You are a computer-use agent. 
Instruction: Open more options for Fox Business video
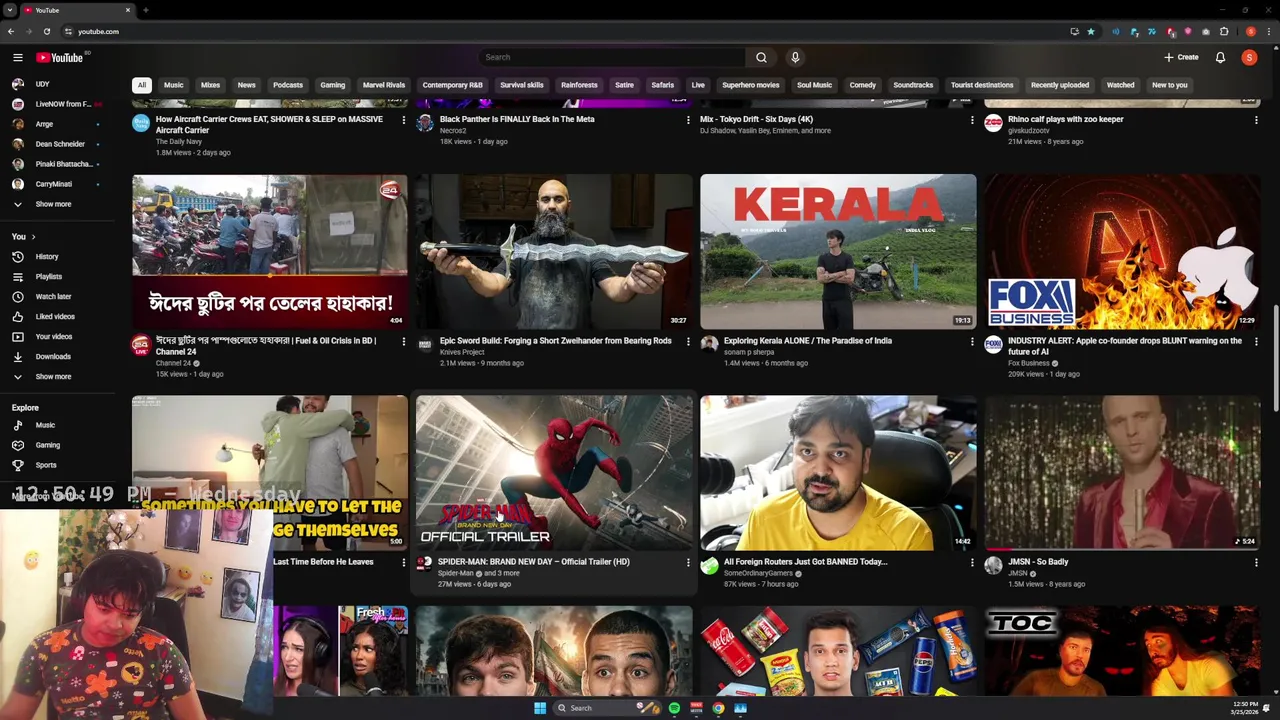pos(1255,341)
